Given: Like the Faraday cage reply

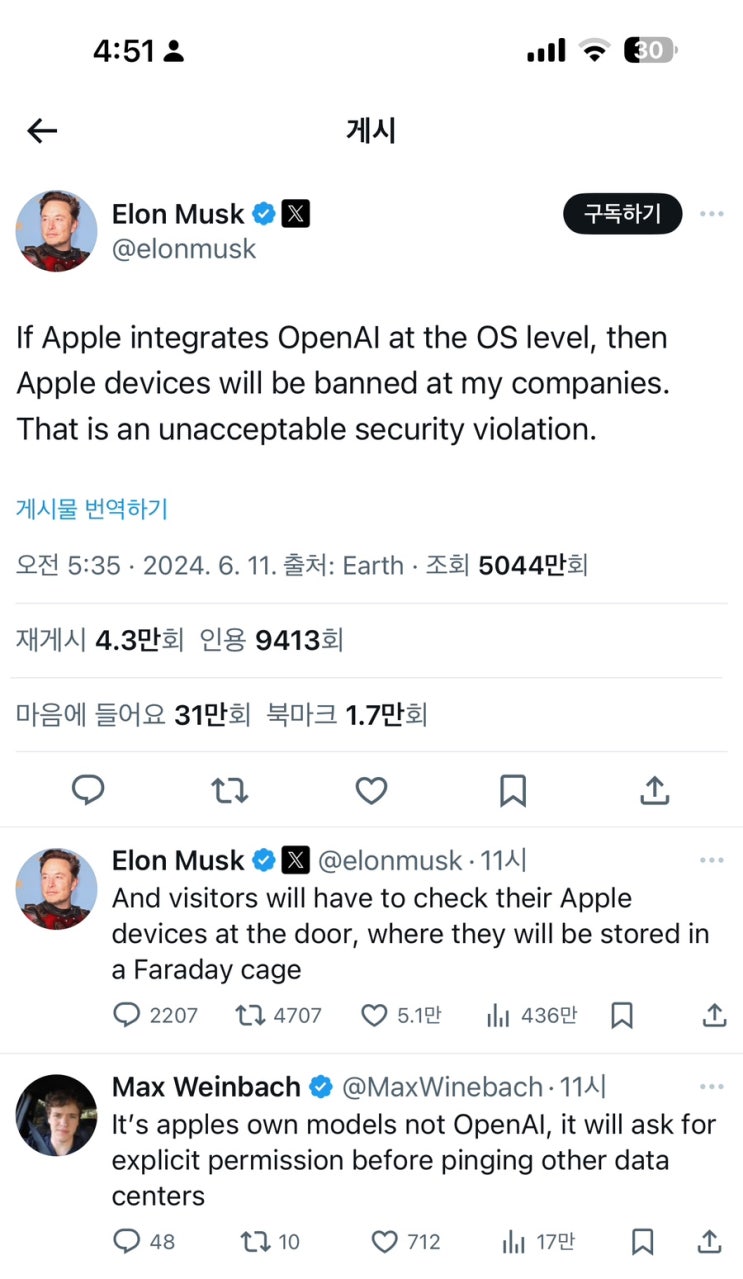Looking at the screenshot, I should [x=374, y=1016].
